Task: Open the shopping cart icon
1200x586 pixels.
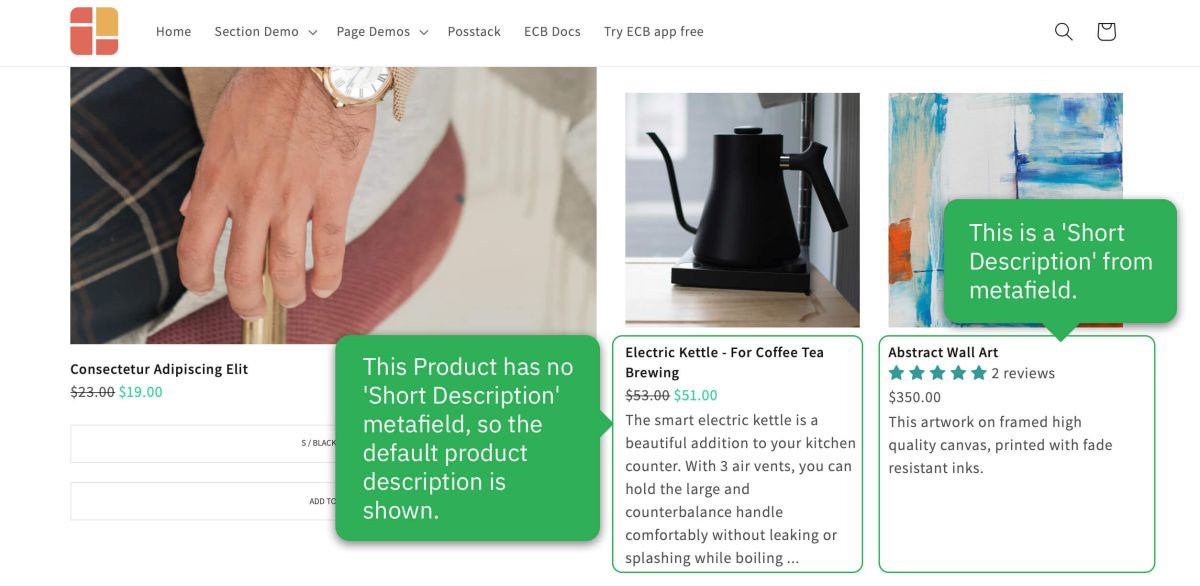Action: 1105,32
